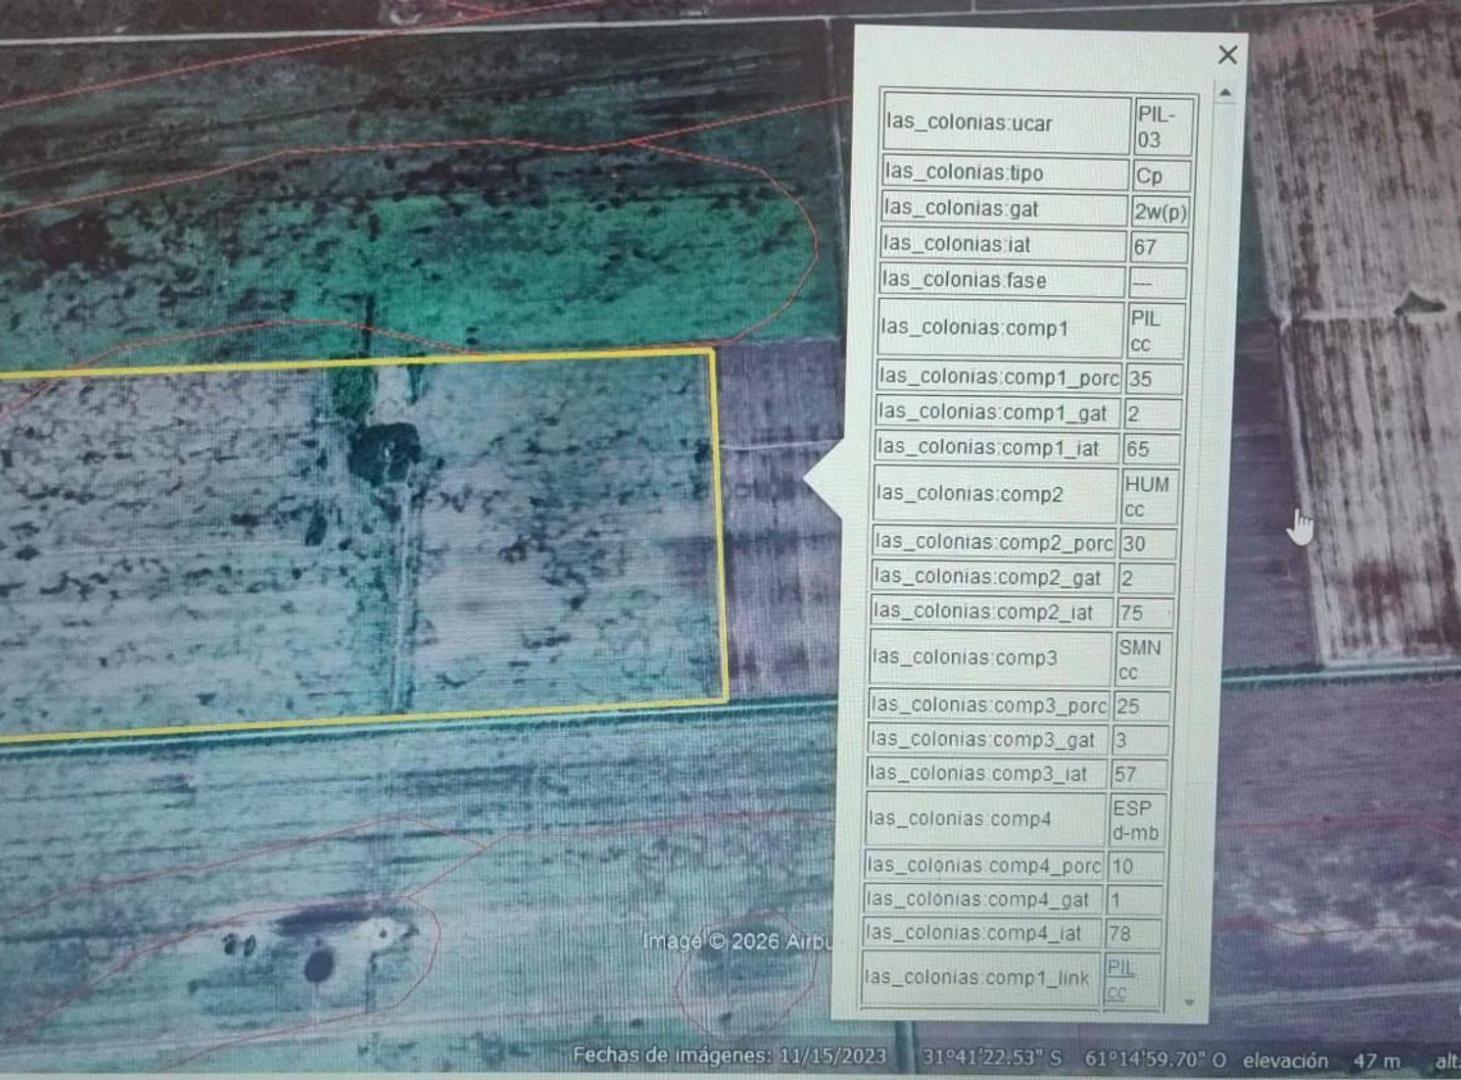Select value 57 in comp3_iat row
The image size is (1461, 1080).
point(1138,774)
